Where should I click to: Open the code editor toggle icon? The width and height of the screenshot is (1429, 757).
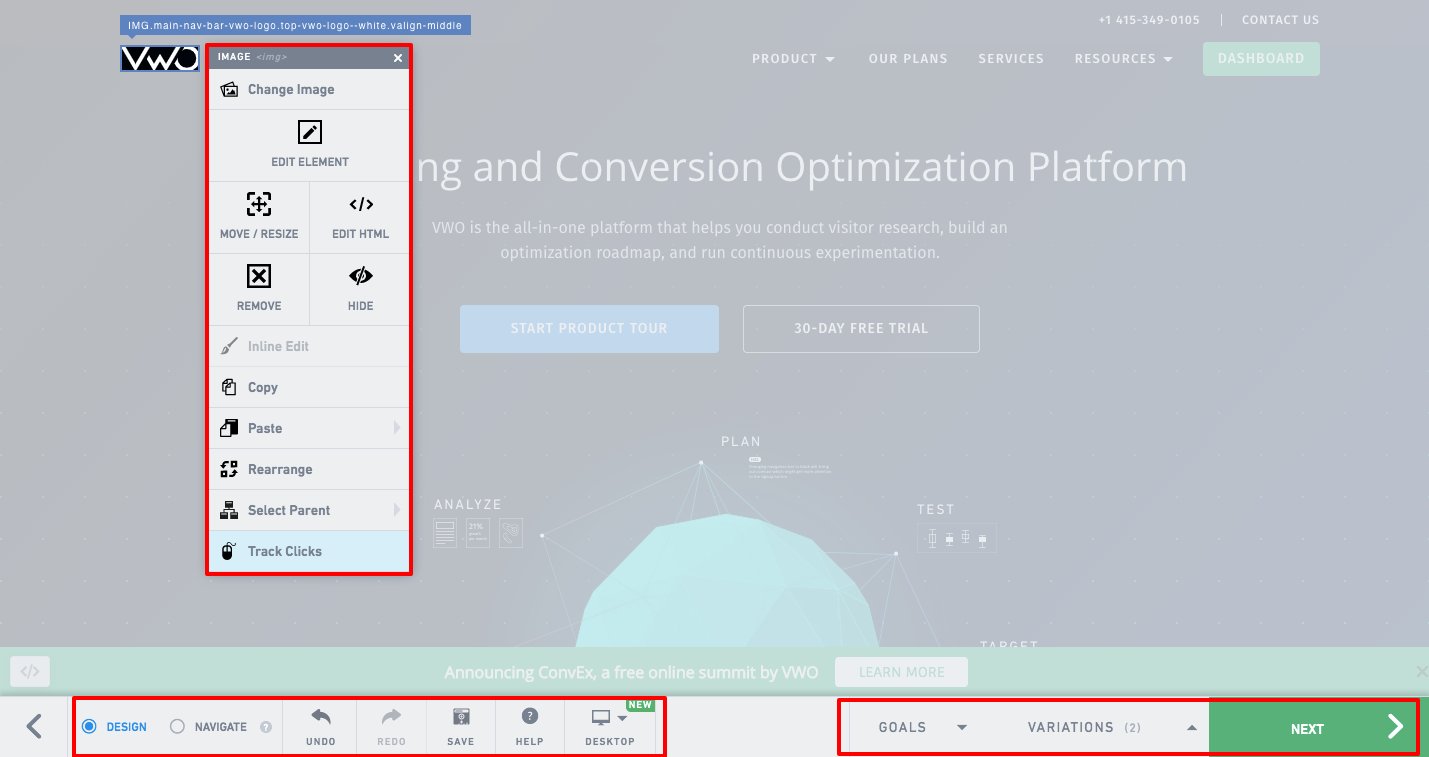point(30,672)
